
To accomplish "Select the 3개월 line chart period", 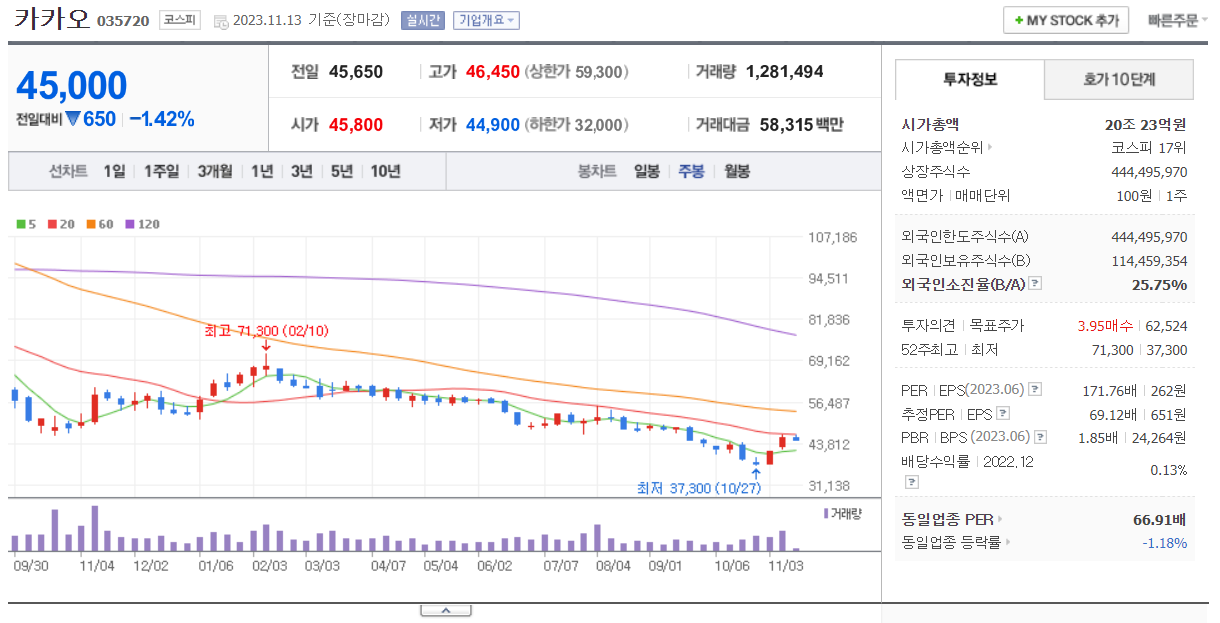I will pos(215,171).
